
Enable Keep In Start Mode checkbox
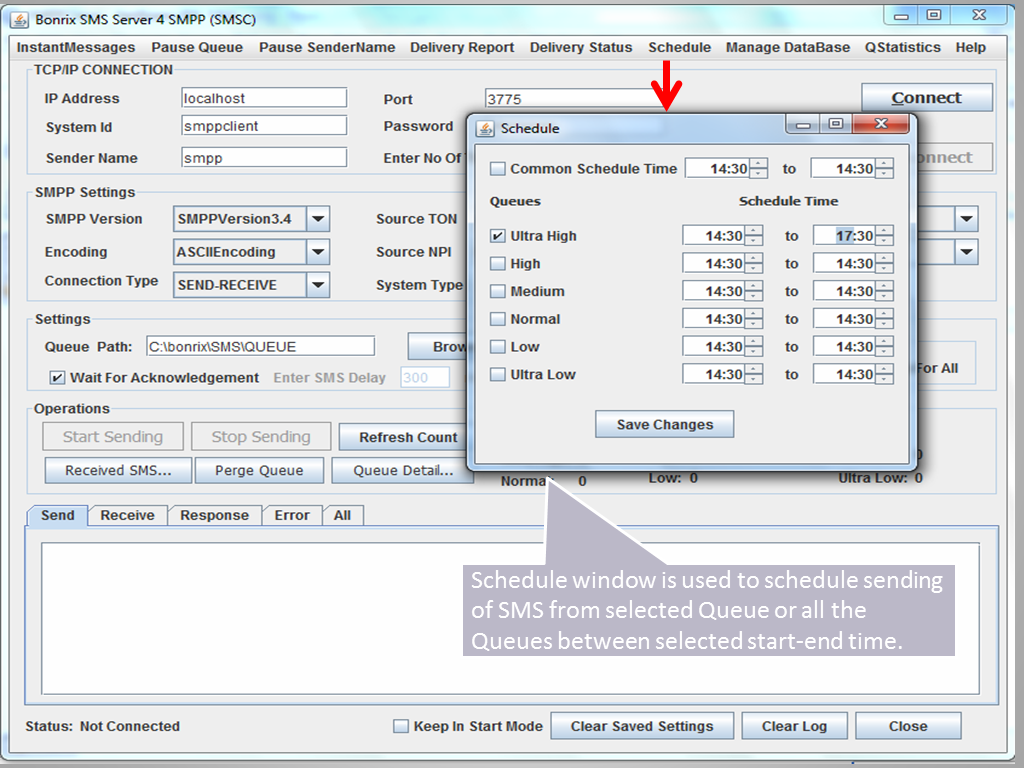tap(401, 726)
